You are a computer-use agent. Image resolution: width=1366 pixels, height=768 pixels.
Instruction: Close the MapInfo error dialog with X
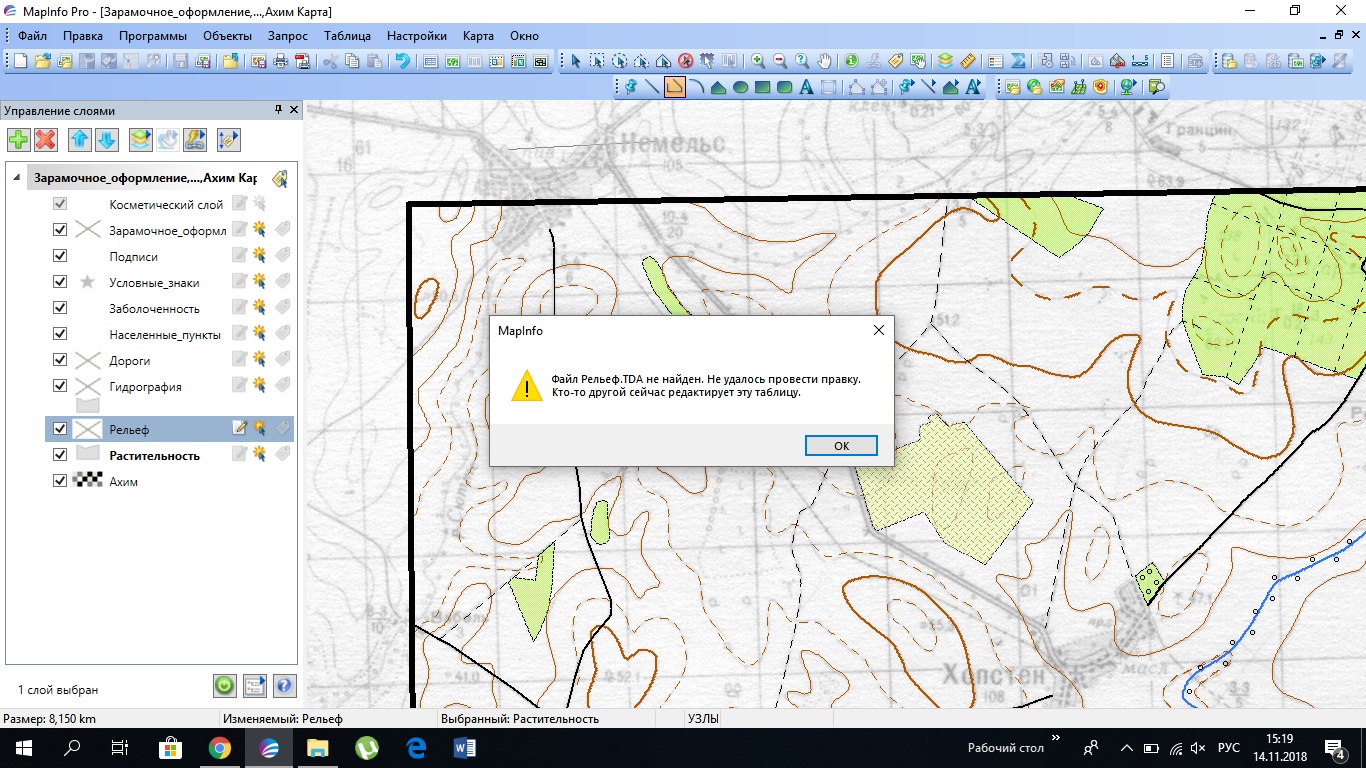[x=878, y=330]
